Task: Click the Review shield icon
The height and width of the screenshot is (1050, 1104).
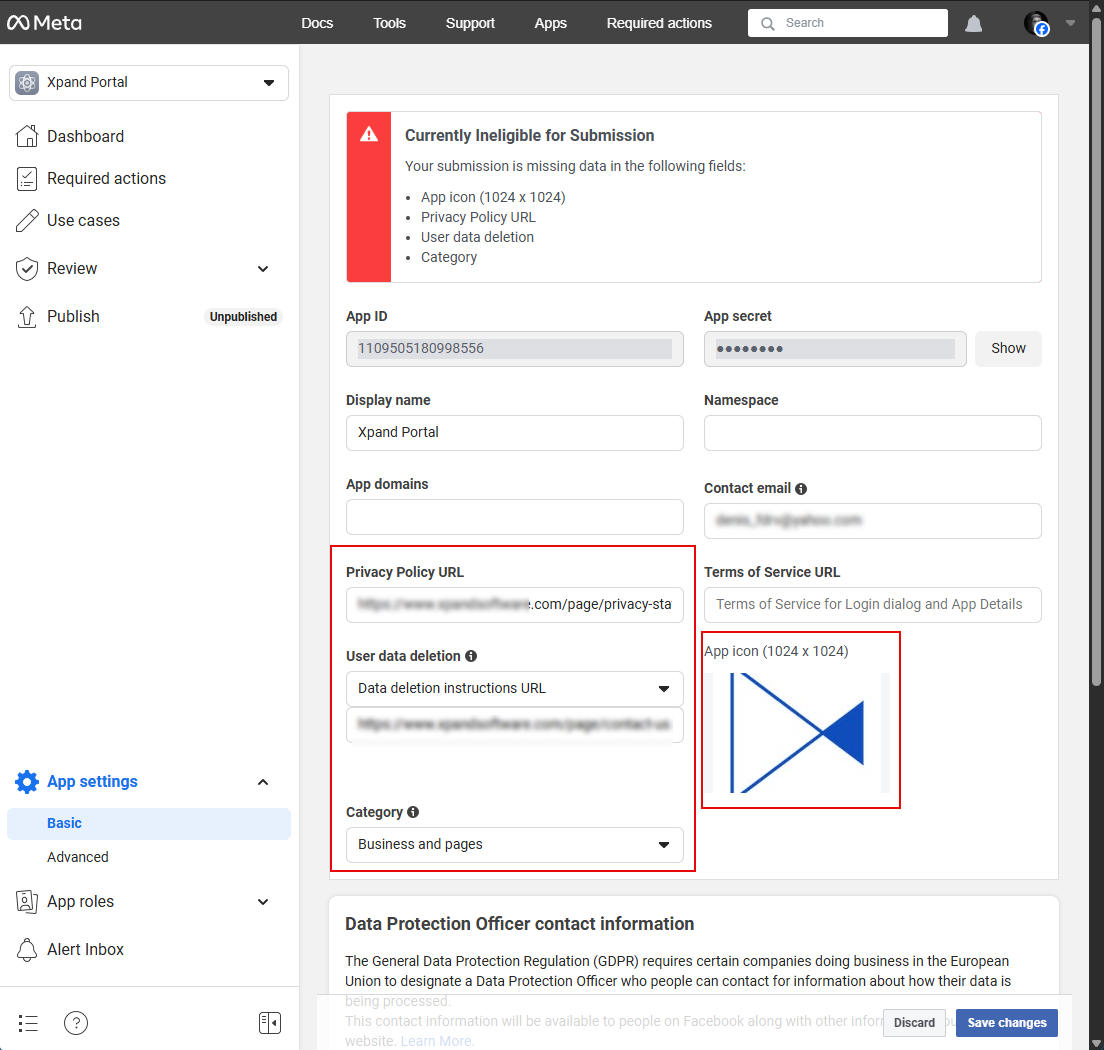Action: [x=27, y=268]
